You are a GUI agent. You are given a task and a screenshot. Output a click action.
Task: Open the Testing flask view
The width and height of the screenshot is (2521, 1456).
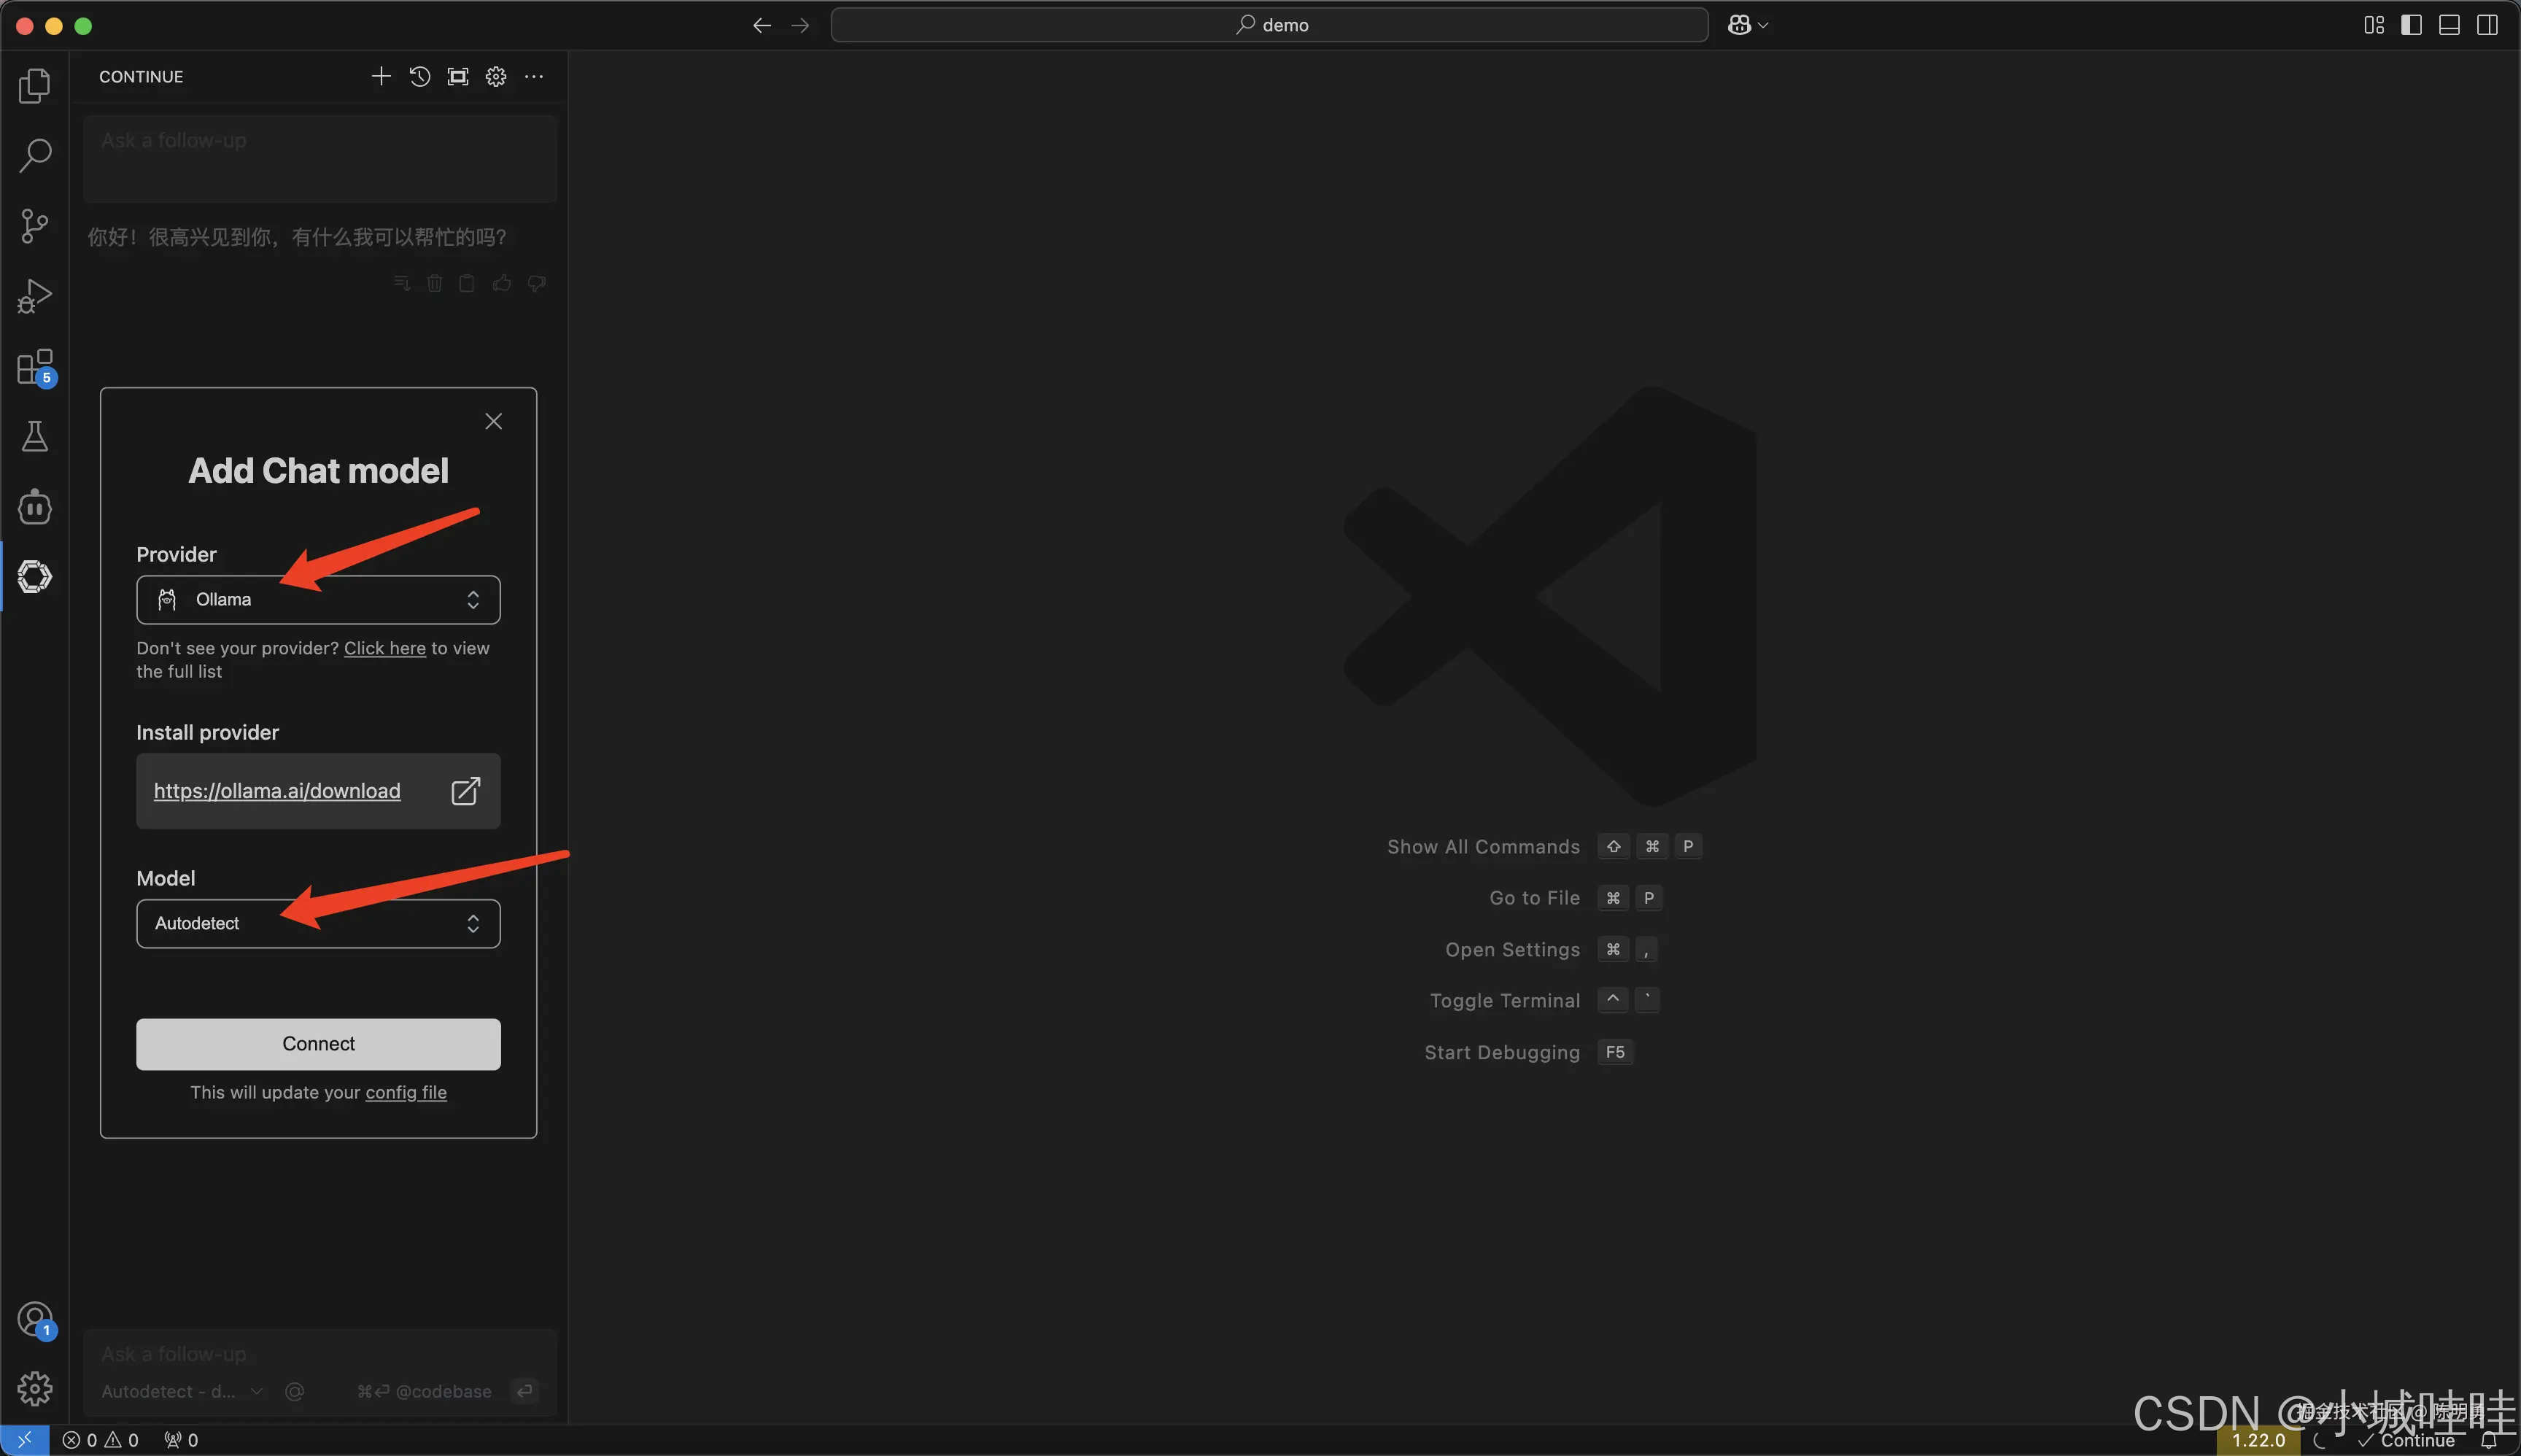coord(35,436)
